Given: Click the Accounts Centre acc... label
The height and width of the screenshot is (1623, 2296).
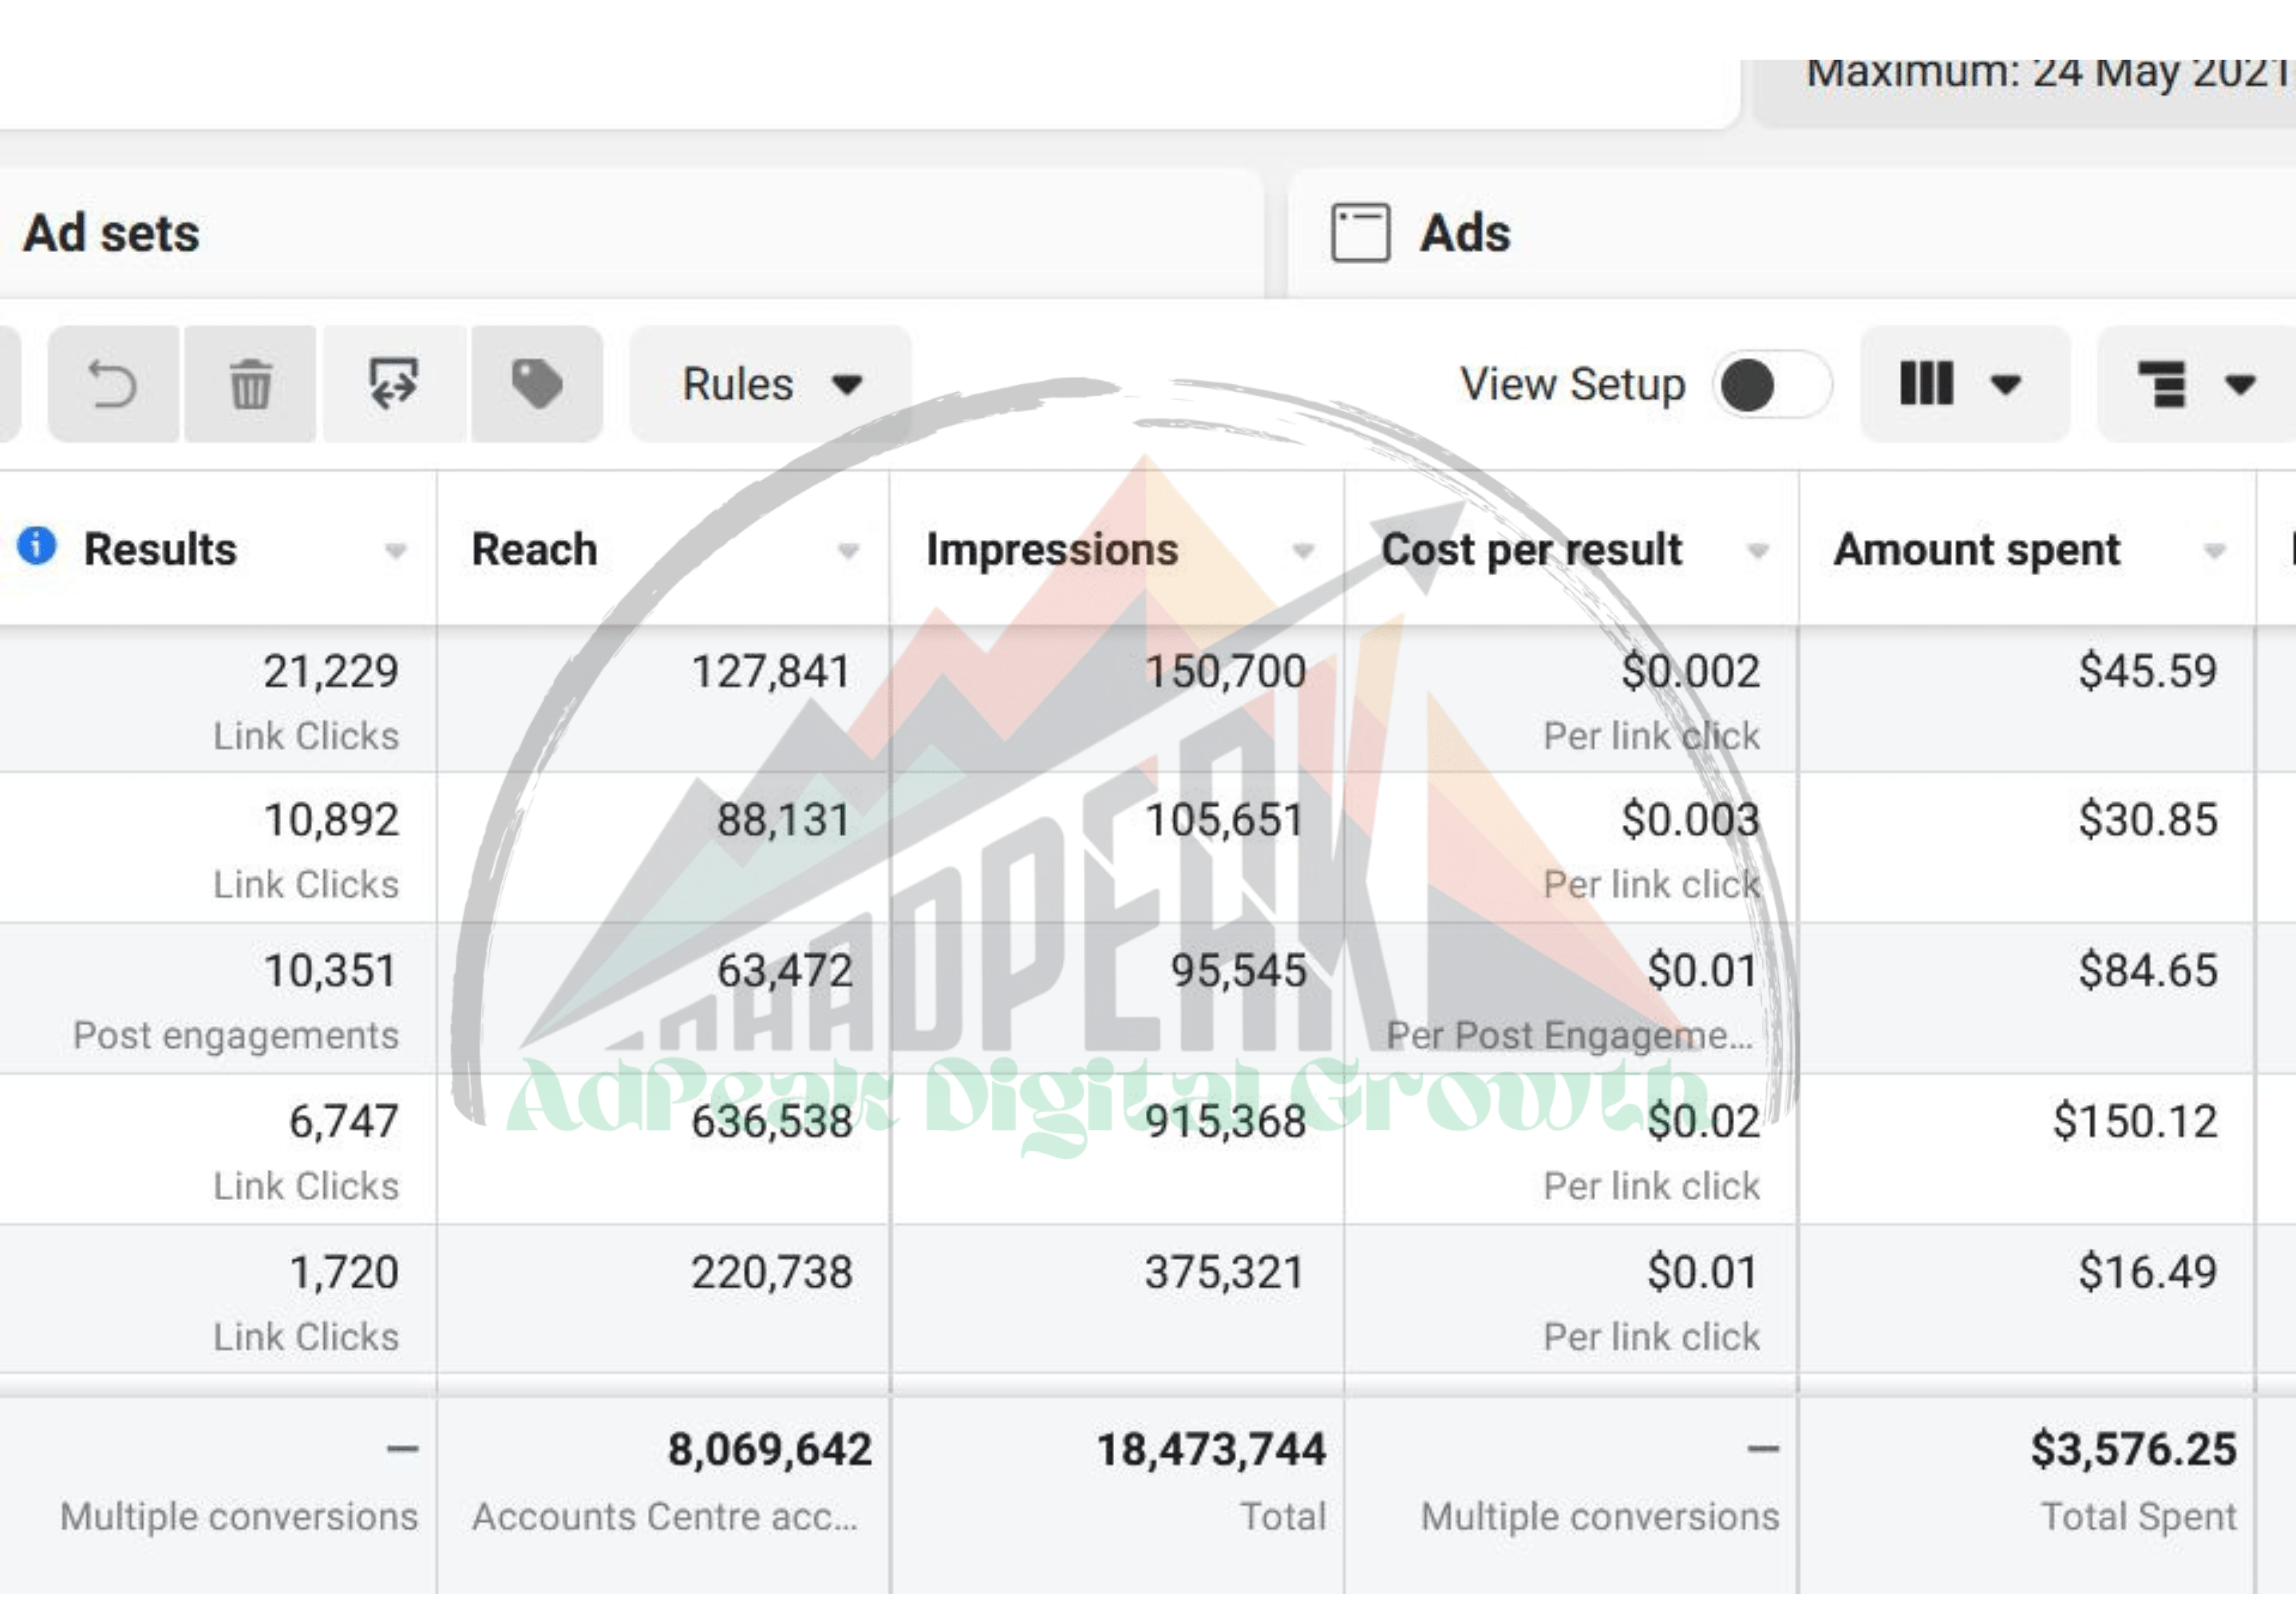Looking at the screenshot, I should [x=665, y=1517].
